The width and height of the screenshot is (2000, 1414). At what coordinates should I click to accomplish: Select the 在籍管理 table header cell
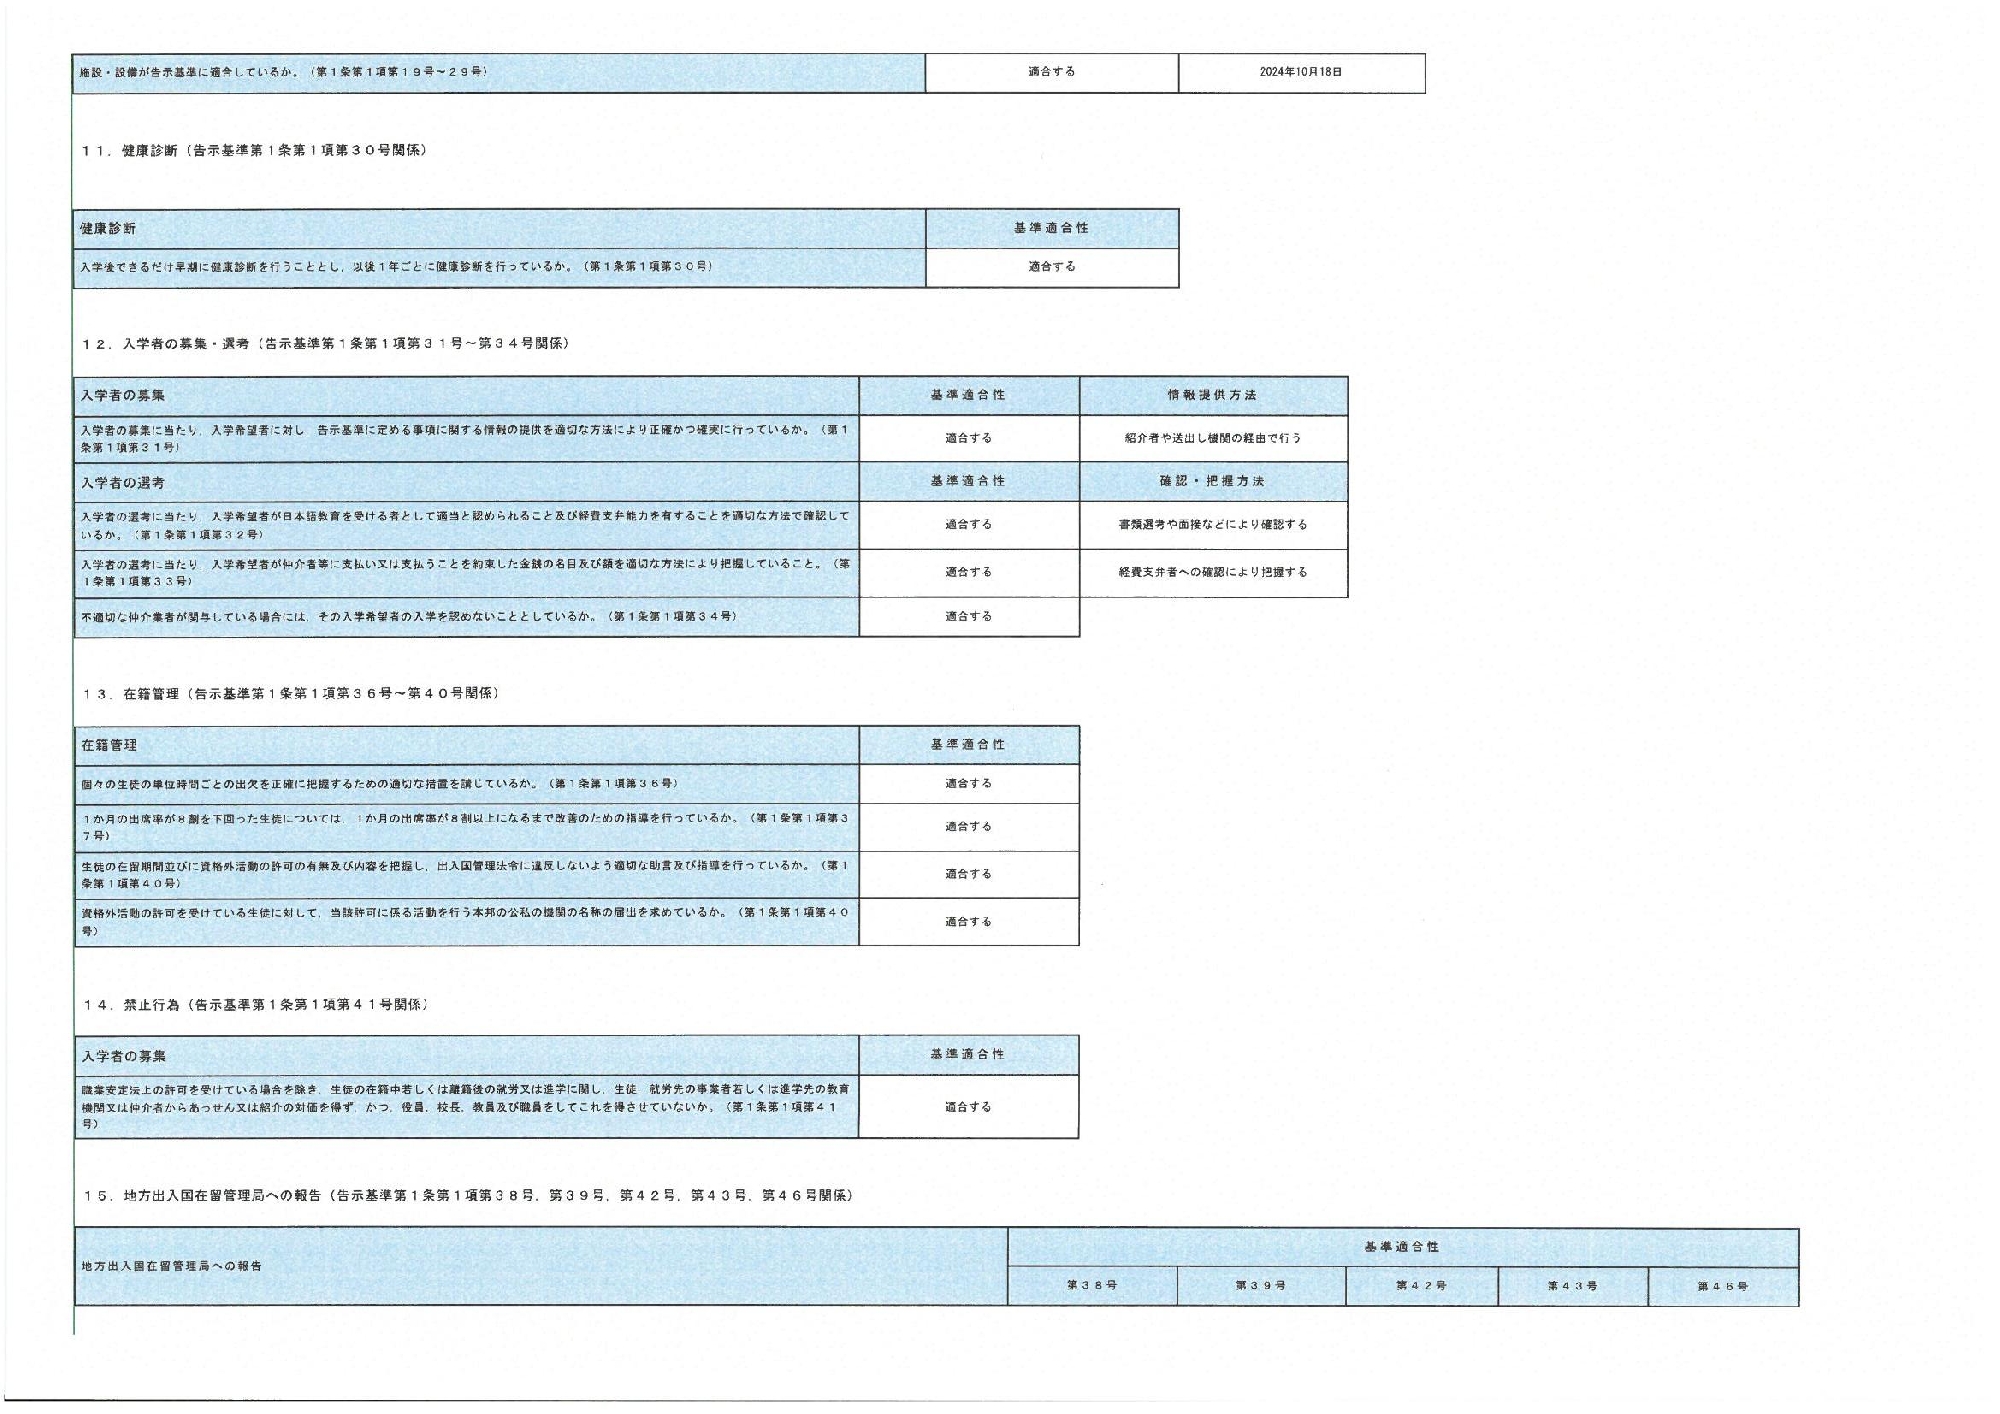coord(110,745)
